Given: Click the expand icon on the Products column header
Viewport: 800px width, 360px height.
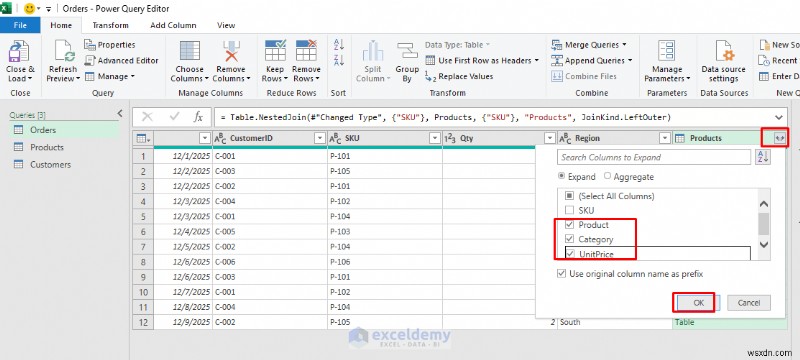Looking at the screenshot, I should [x=779, y=138].
